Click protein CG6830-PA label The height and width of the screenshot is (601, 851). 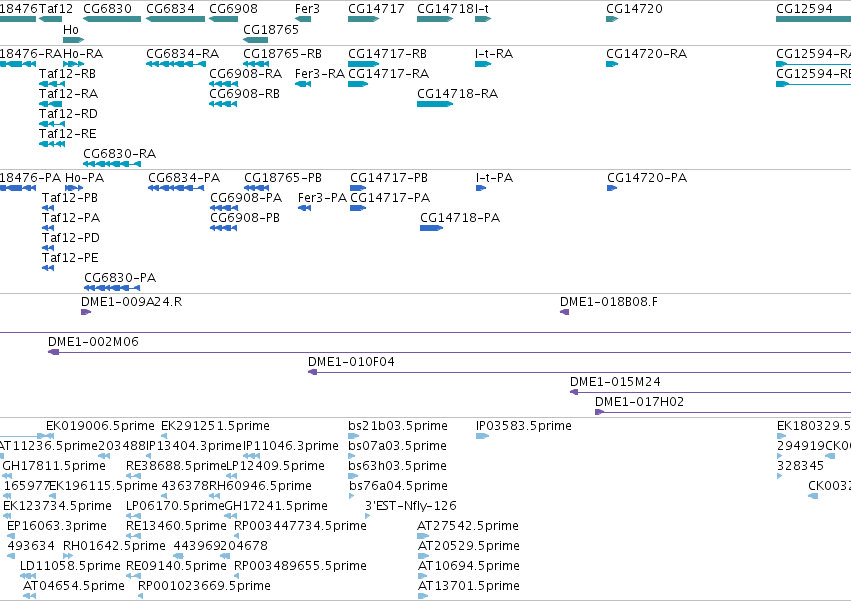120,278
